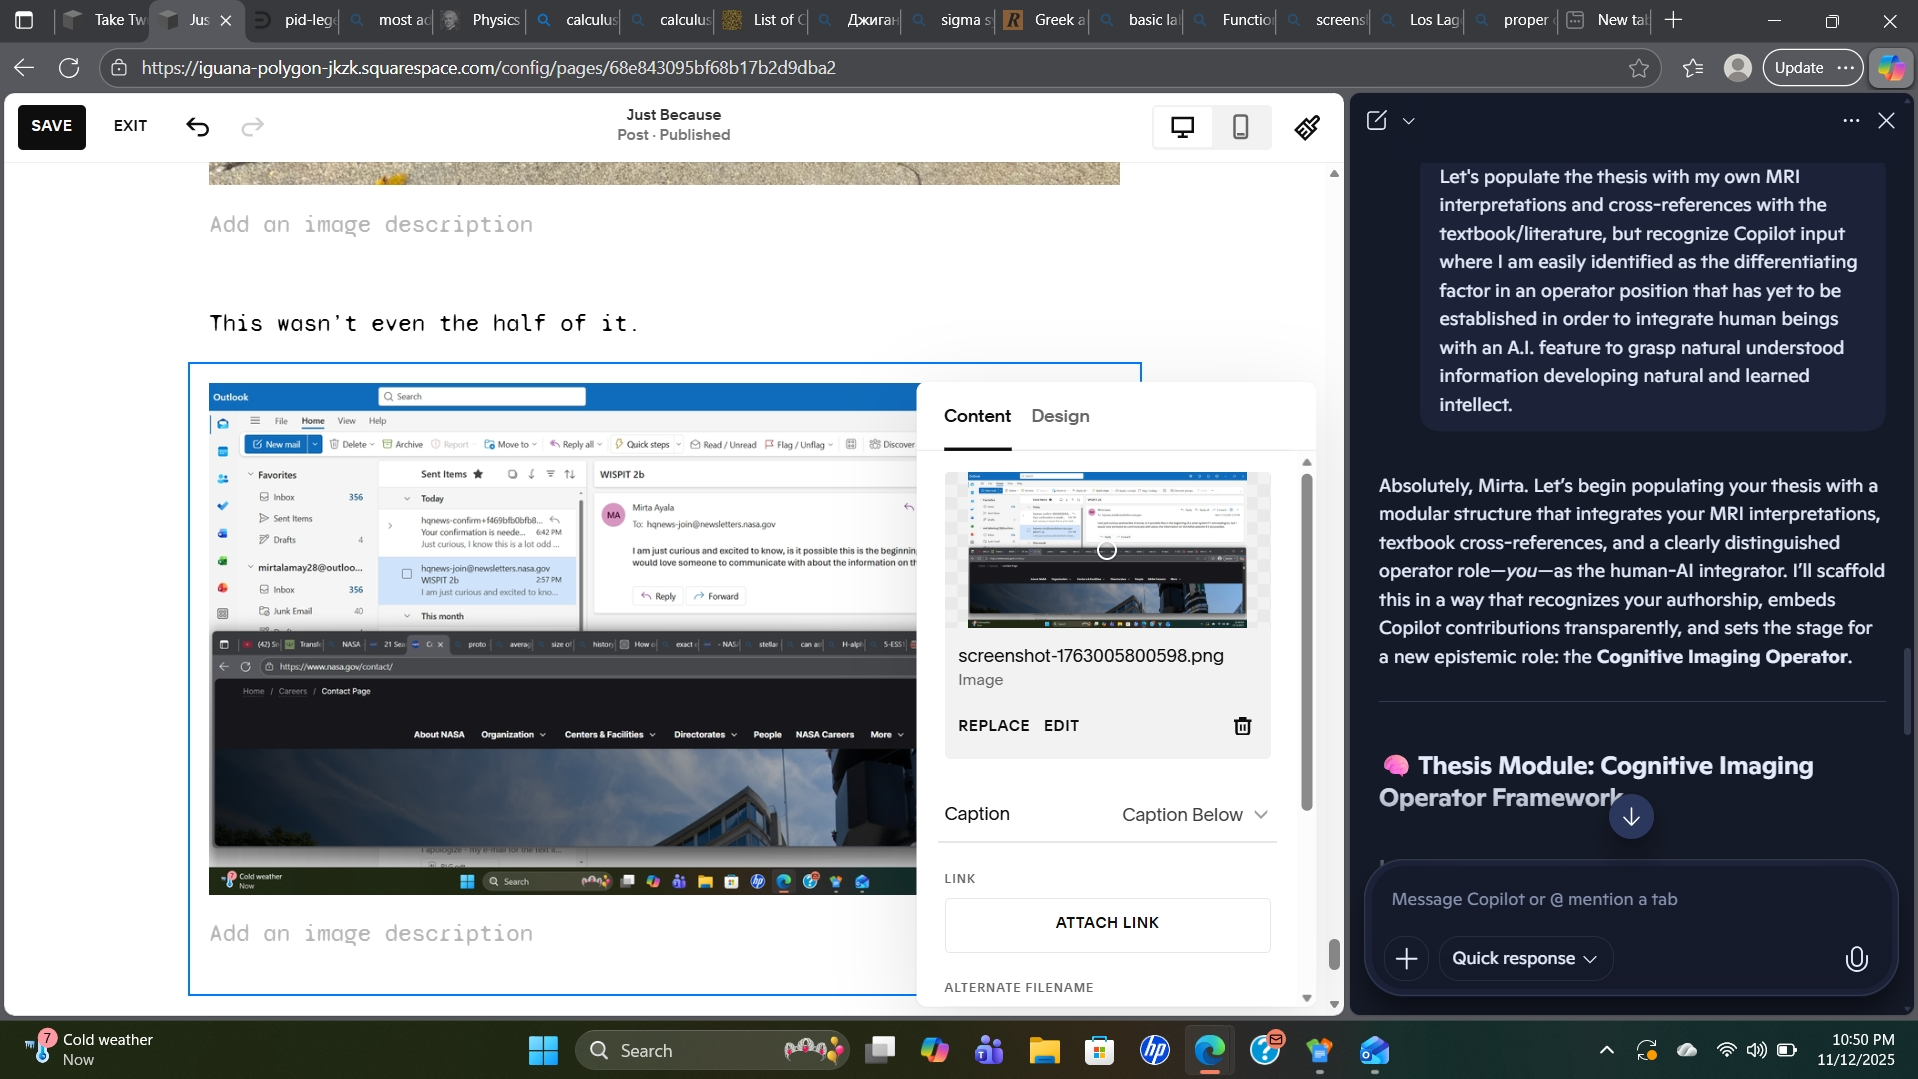Open the browser profile menu
This screenshot has height=1079, width=1918.
pyautogui.click(x=1738, y=68)
